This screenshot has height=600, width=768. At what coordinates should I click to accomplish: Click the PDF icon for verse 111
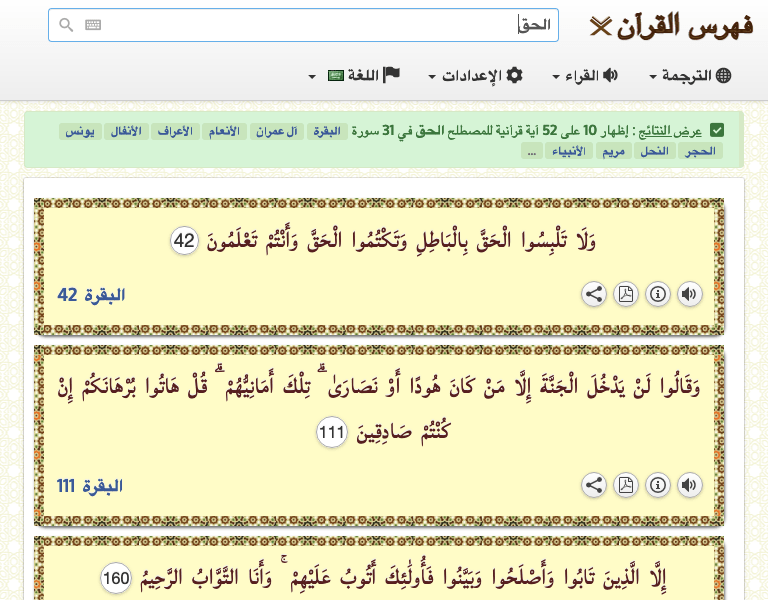(626, 485)
